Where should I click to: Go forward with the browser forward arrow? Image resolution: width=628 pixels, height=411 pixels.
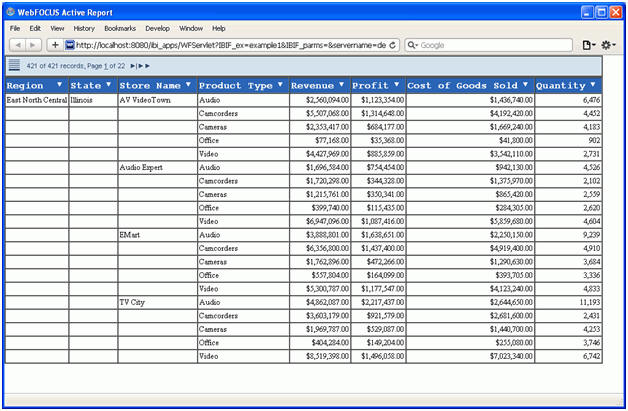pos(33,45)
